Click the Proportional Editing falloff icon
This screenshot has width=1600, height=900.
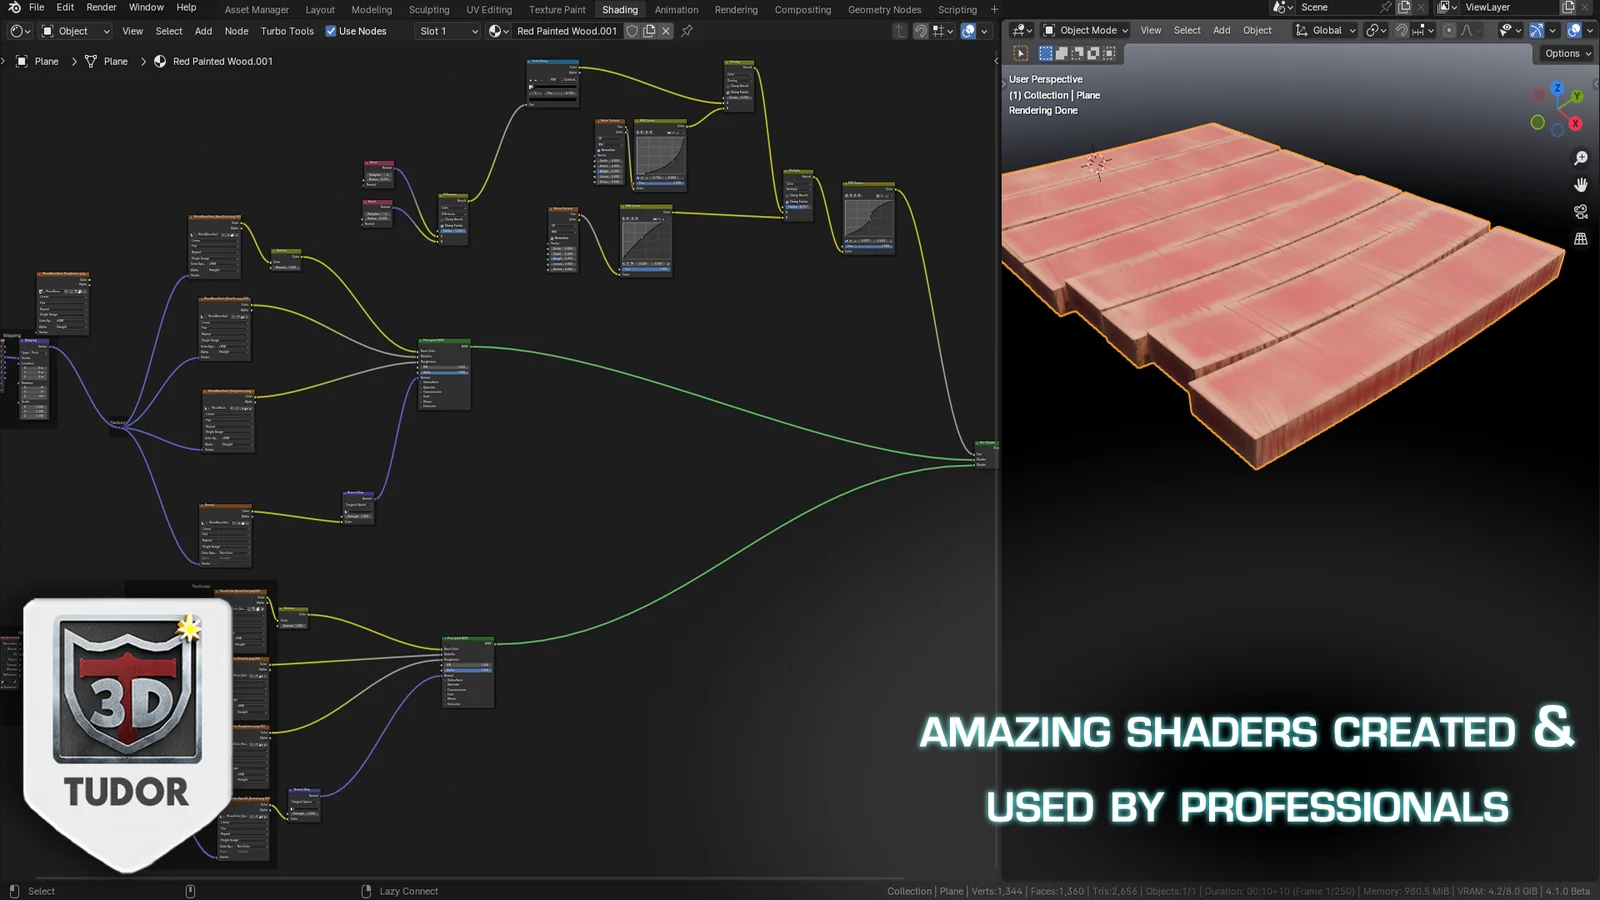[1466, 31]
